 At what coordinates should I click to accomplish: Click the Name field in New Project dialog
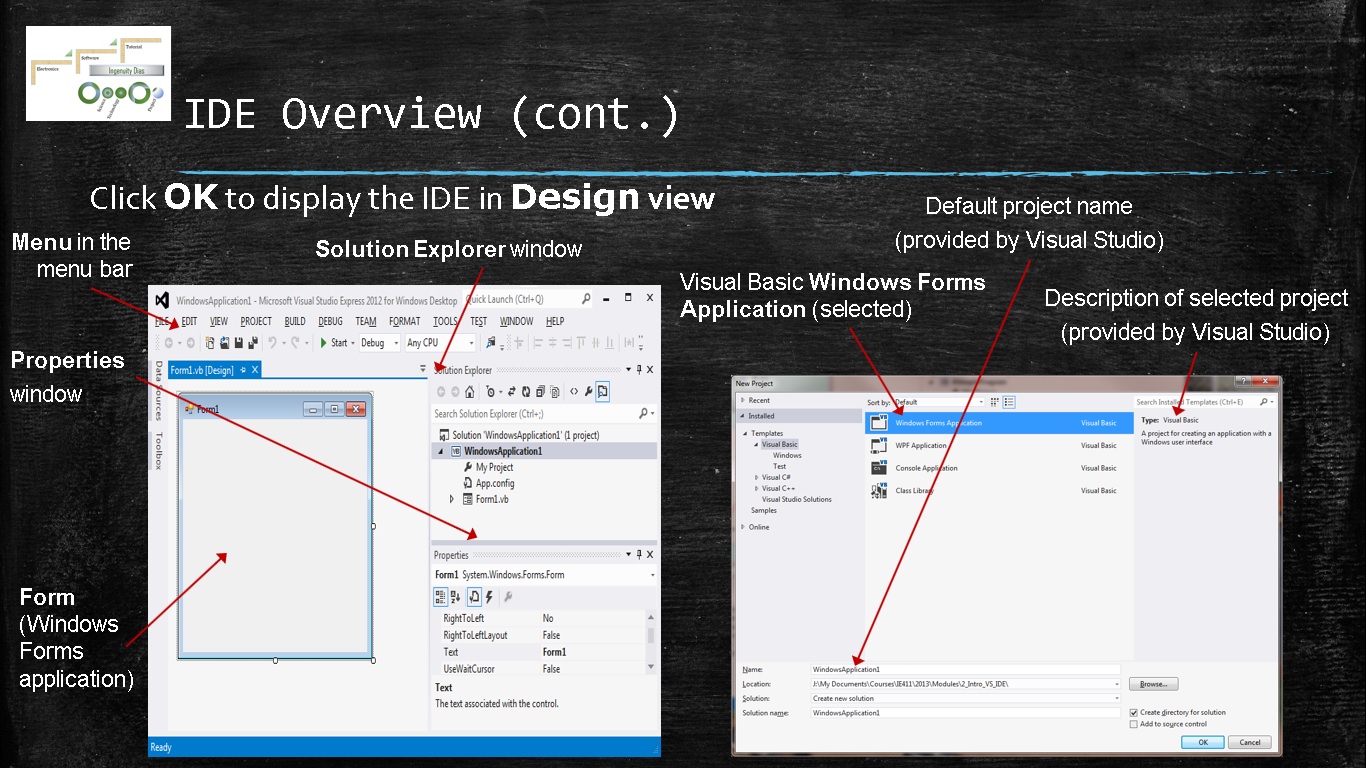click(x=965, y=669)
